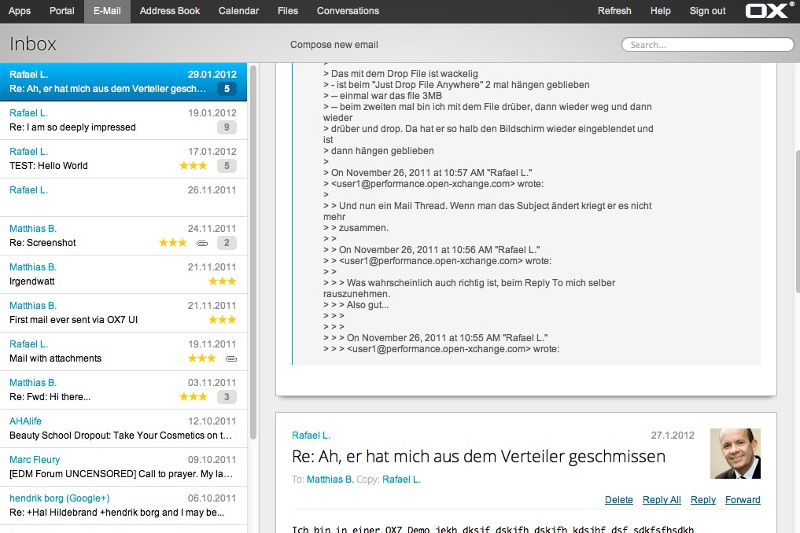The height and width of the screenshot is (533, 800).
Task: Click Sign out
Action: (708, 11)
